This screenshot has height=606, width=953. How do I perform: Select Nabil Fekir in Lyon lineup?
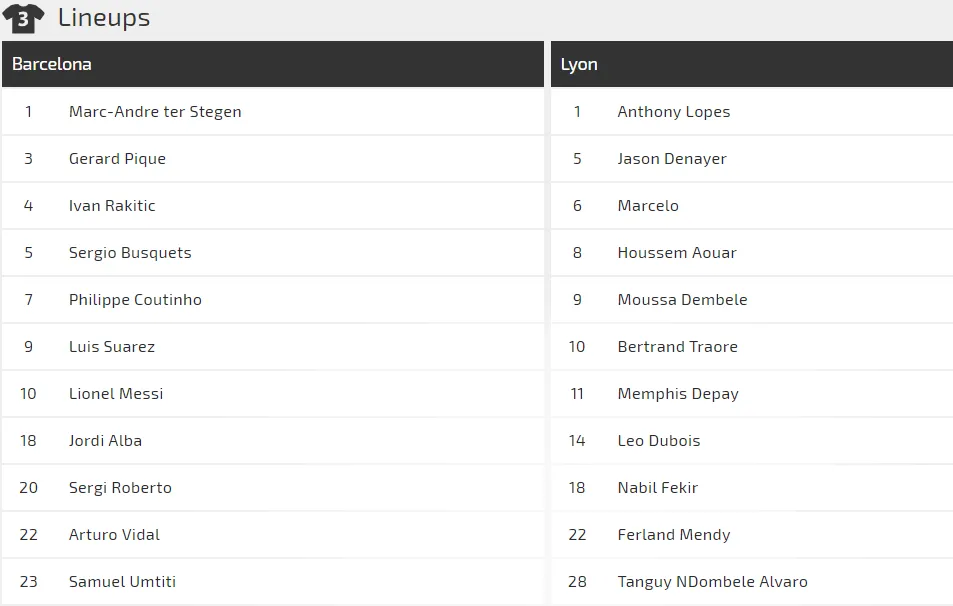[x=658, y=488]
